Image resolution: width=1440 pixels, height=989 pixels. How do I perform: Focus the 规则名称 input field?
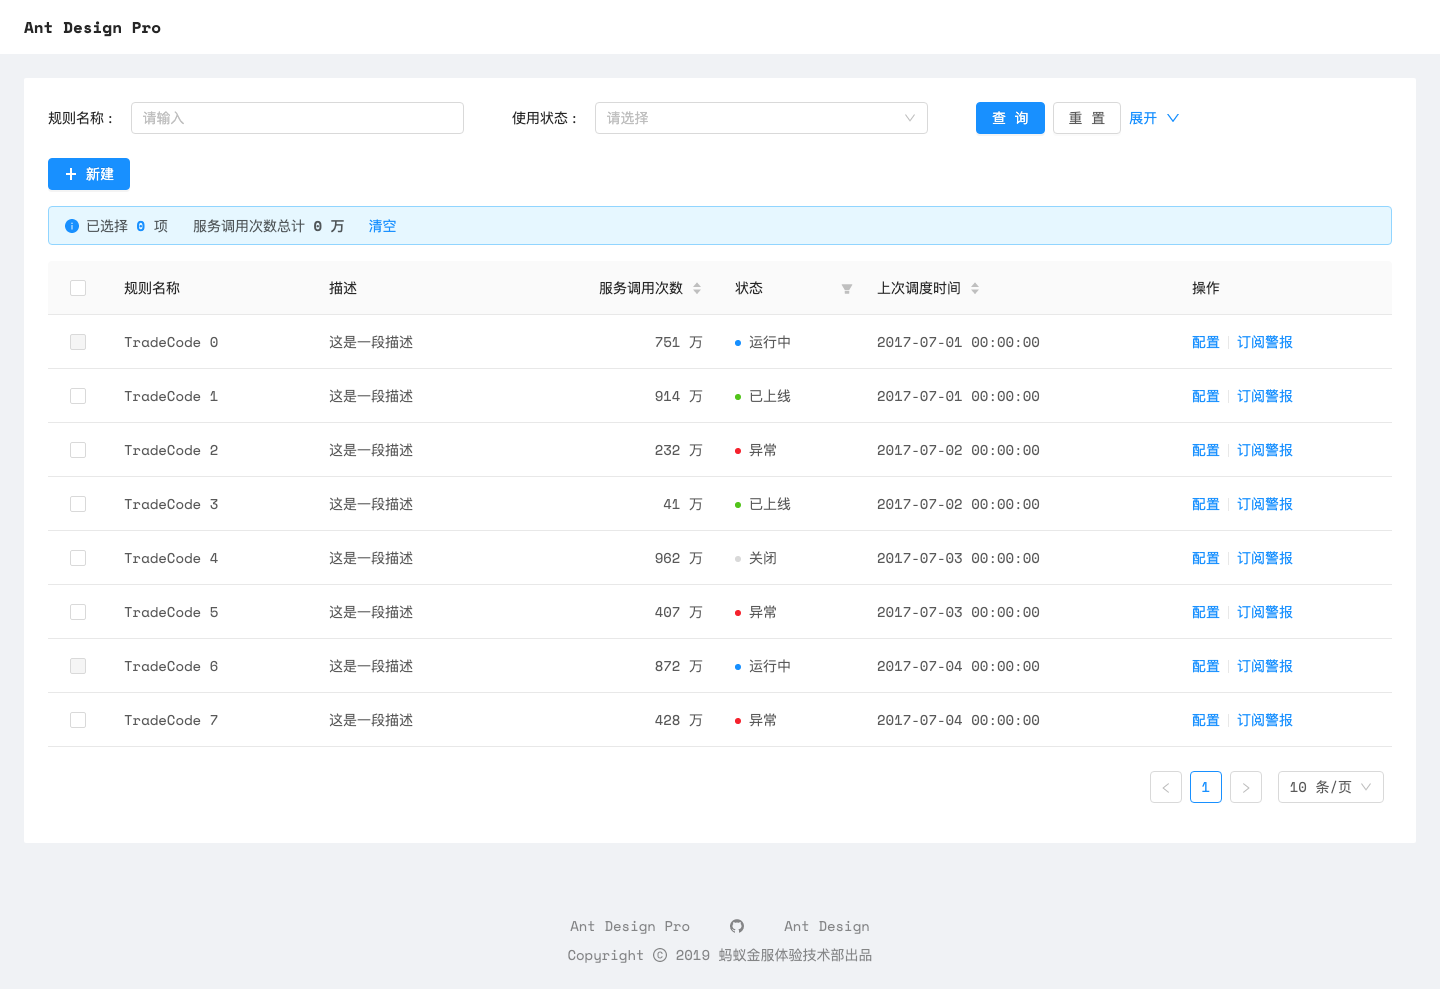click(297, 118)
